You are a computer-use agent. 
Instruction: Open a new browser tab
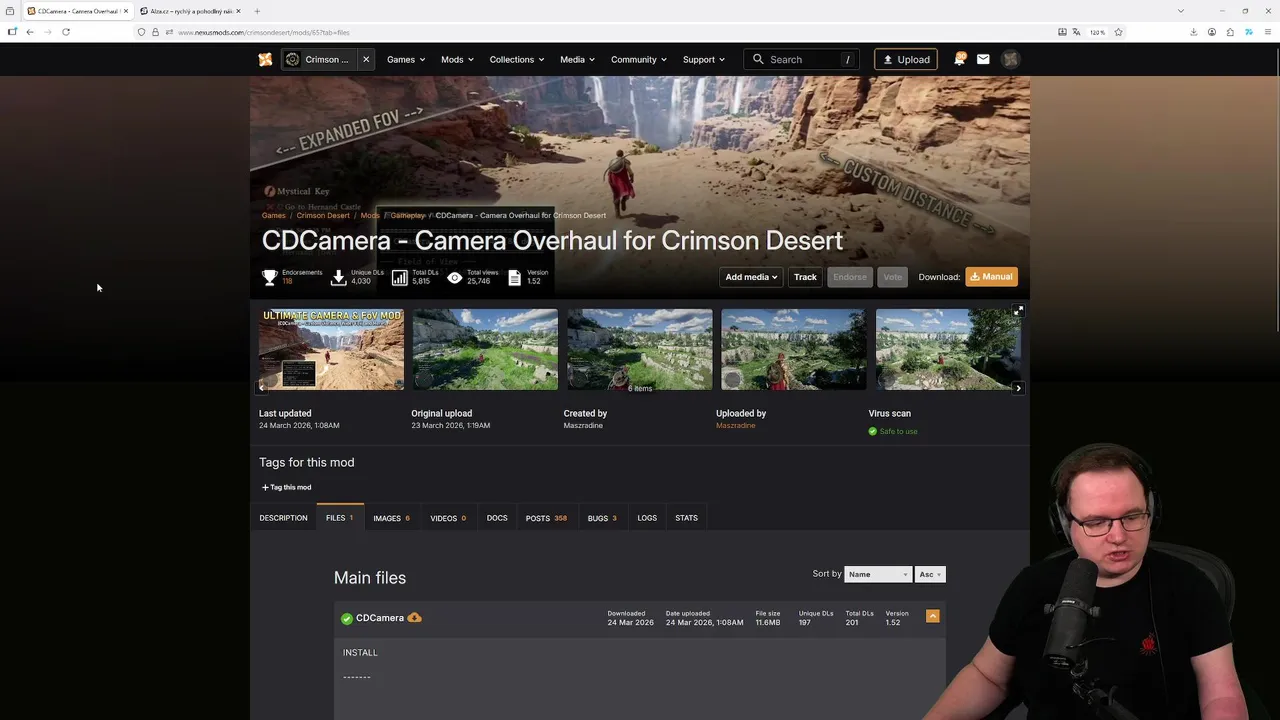pos(257,11)
